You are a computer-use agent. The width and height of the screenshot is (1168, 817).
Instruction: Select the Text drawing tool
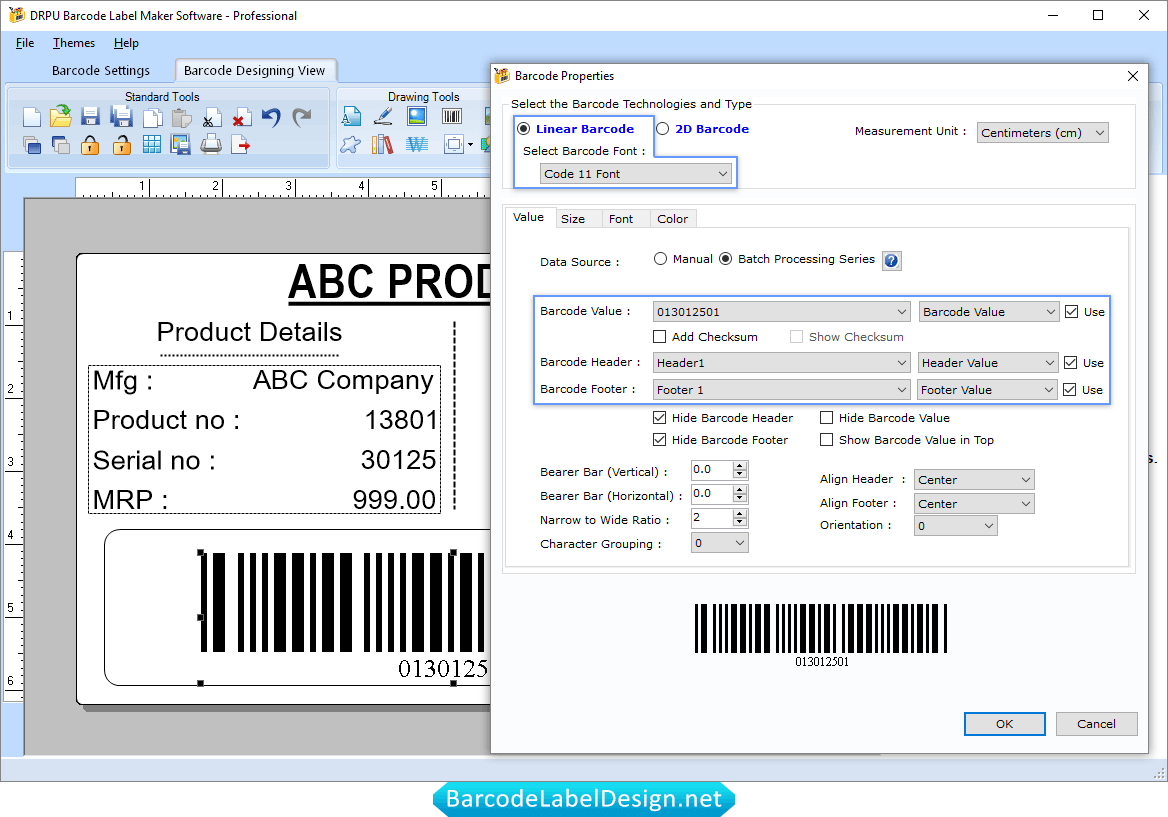[x=351, y=116]
